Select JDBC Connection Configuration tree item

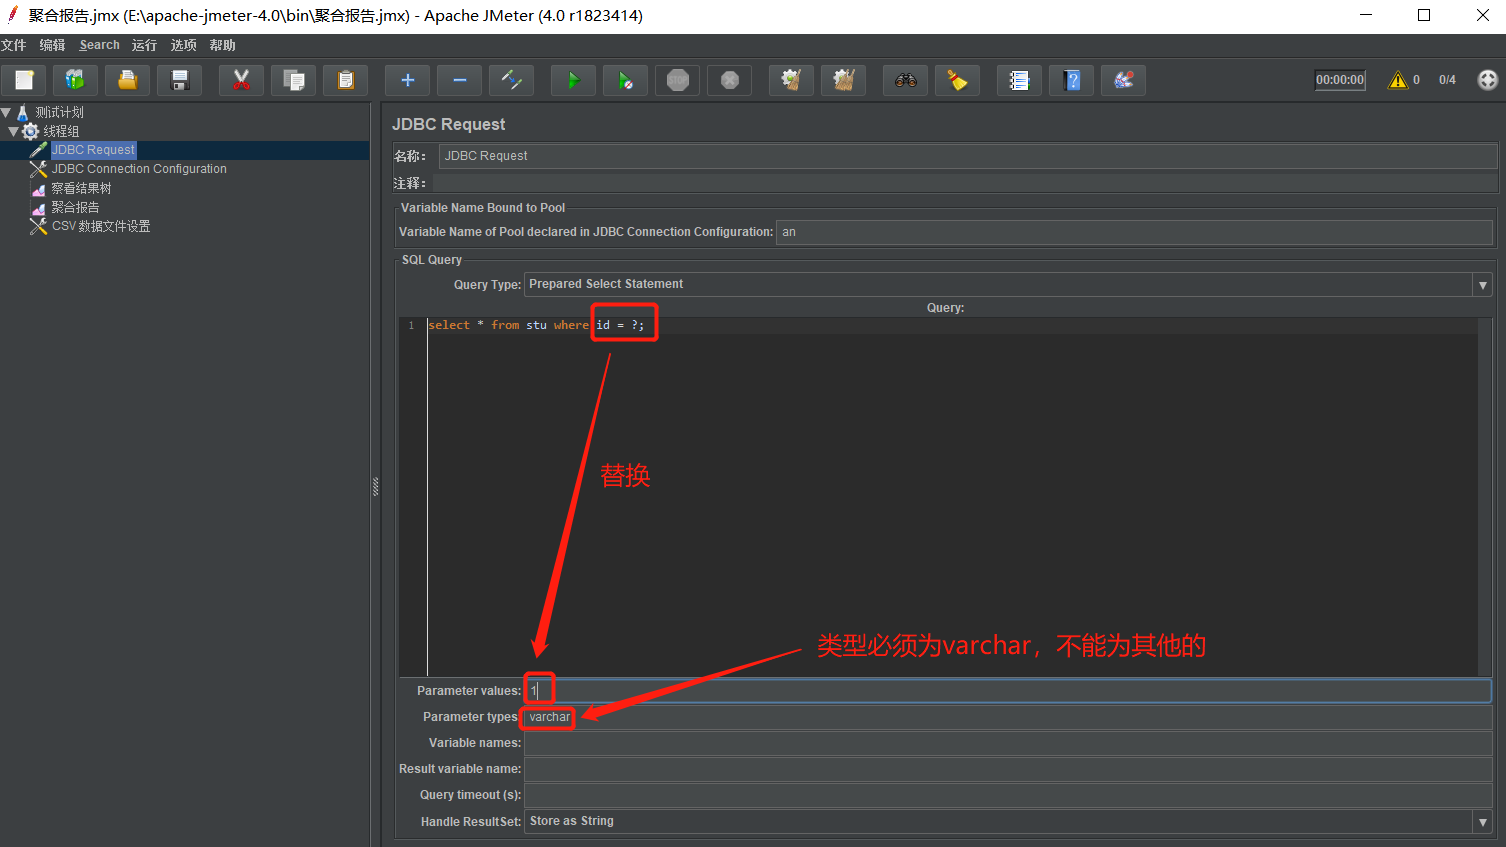139,169
